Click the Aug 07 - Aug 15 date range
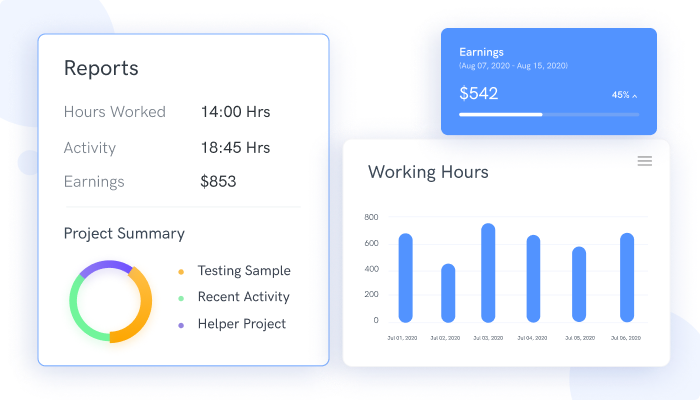 tap(513, 66)
